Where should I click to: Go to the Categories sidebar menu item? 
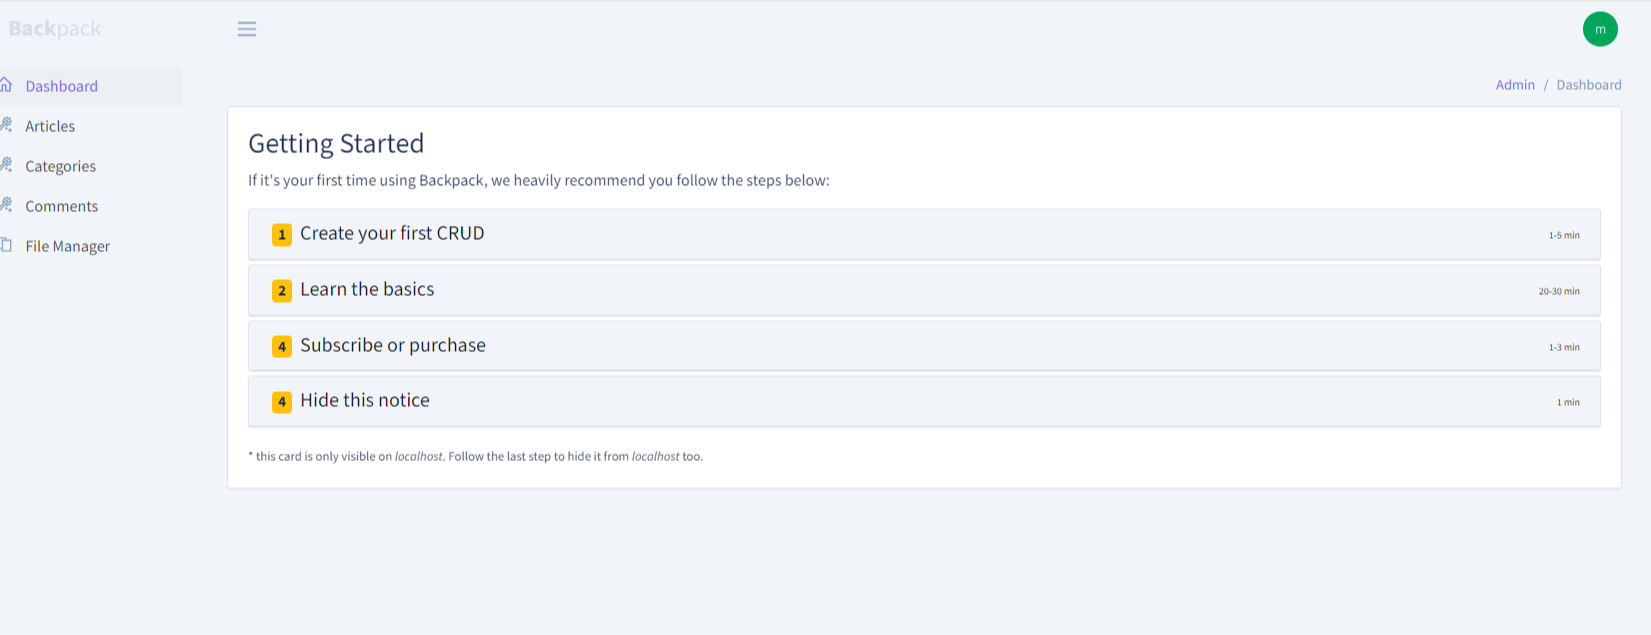[x=61, y=166]
